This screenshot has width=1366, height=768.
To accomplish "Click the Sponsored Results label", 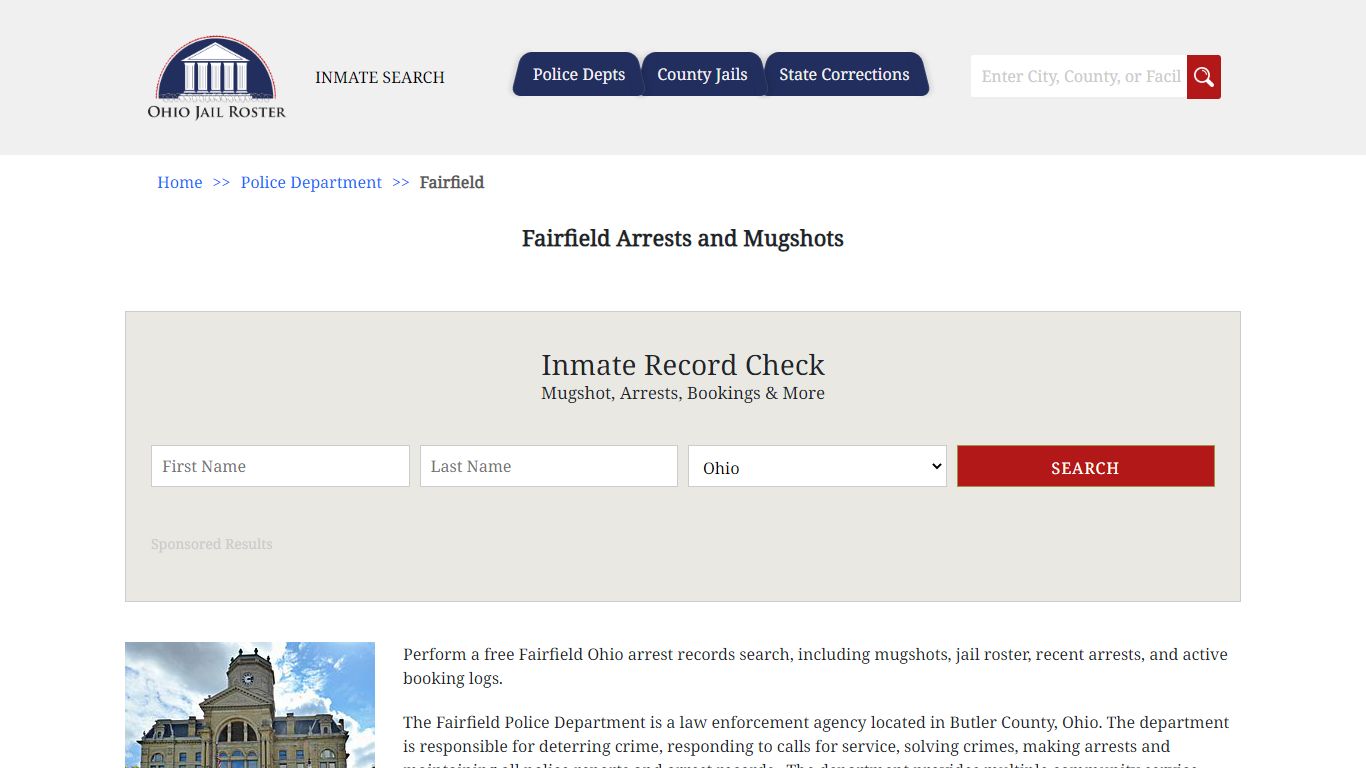I will click(212, 544).
